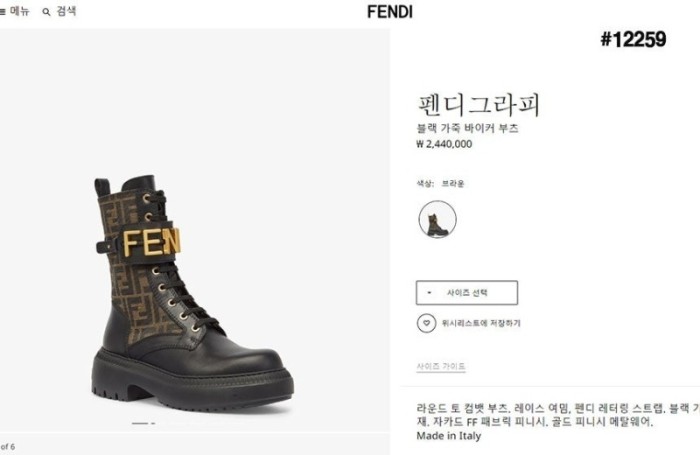
Task: Click the 검색 search label
Action: click(x=66, y=12)
